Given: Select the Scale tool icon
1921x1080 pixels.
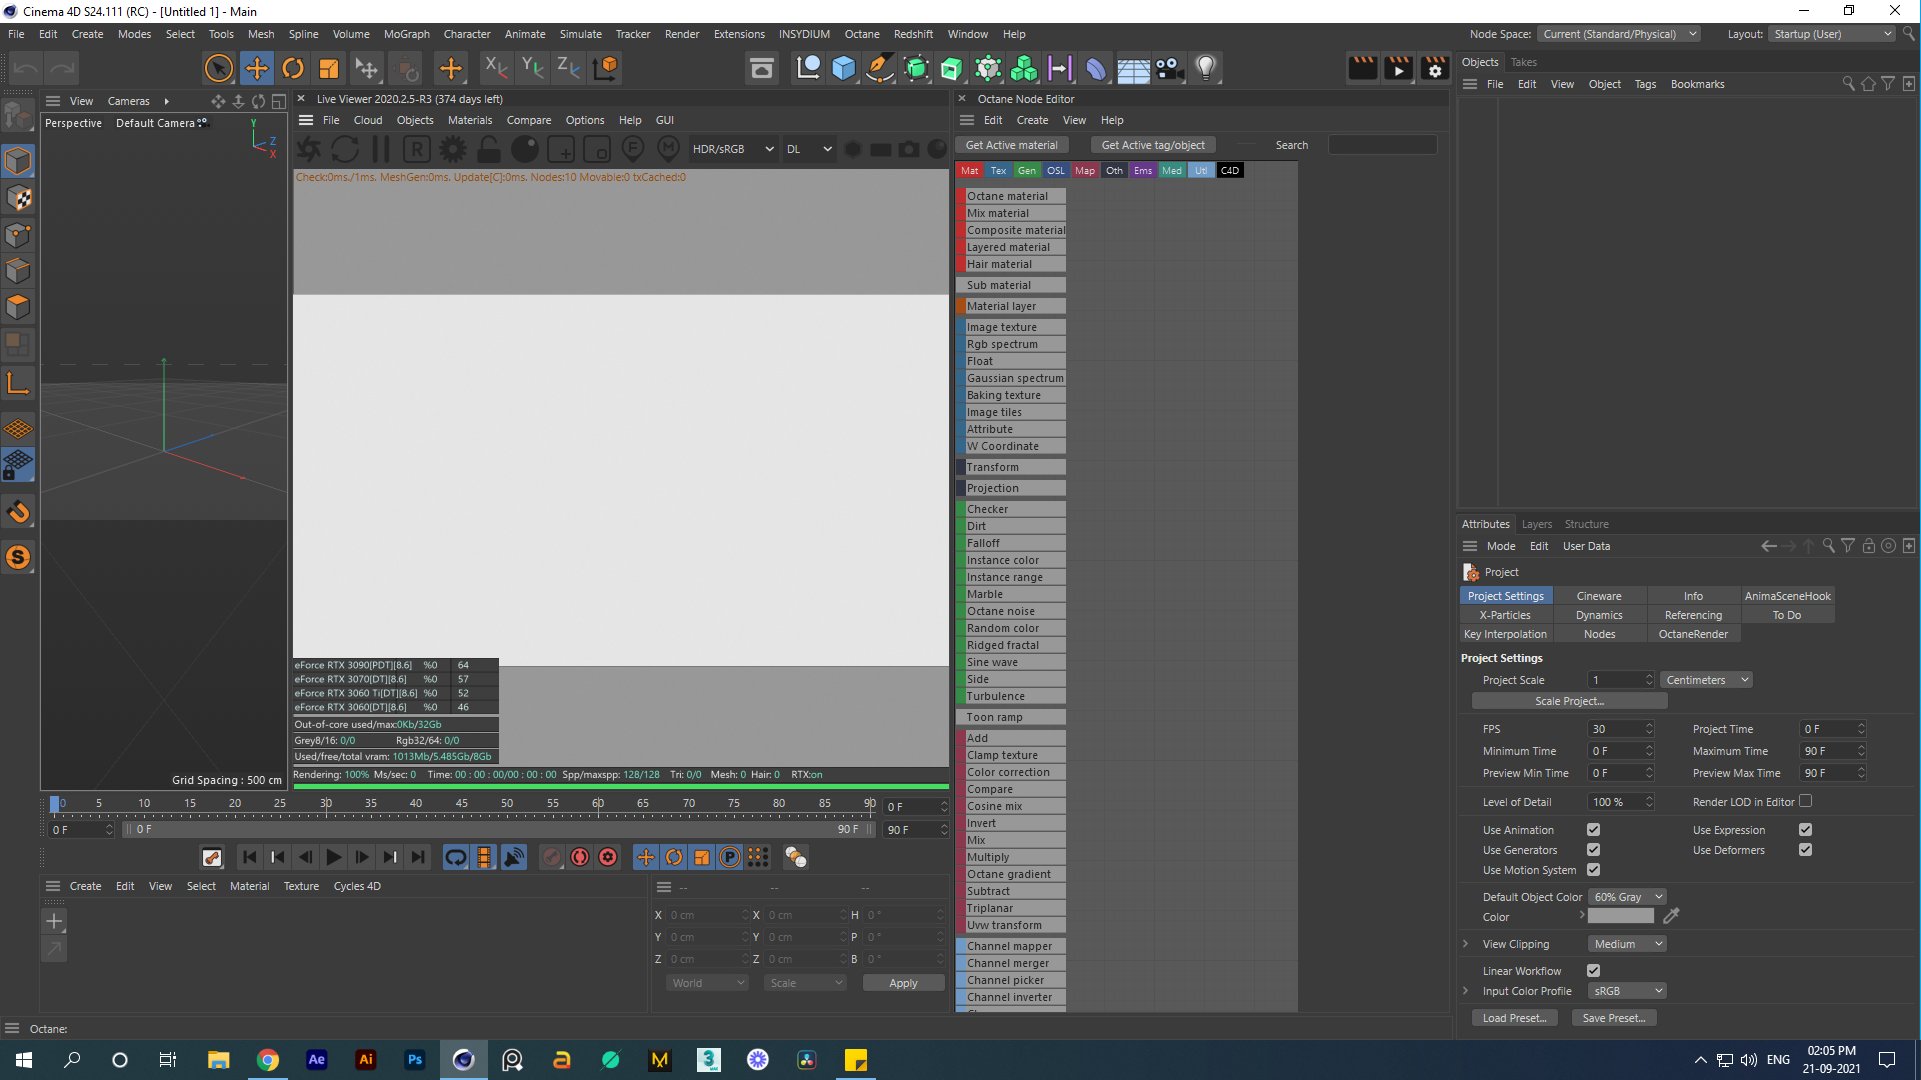Looking at the screenshot, I should 329,68.
